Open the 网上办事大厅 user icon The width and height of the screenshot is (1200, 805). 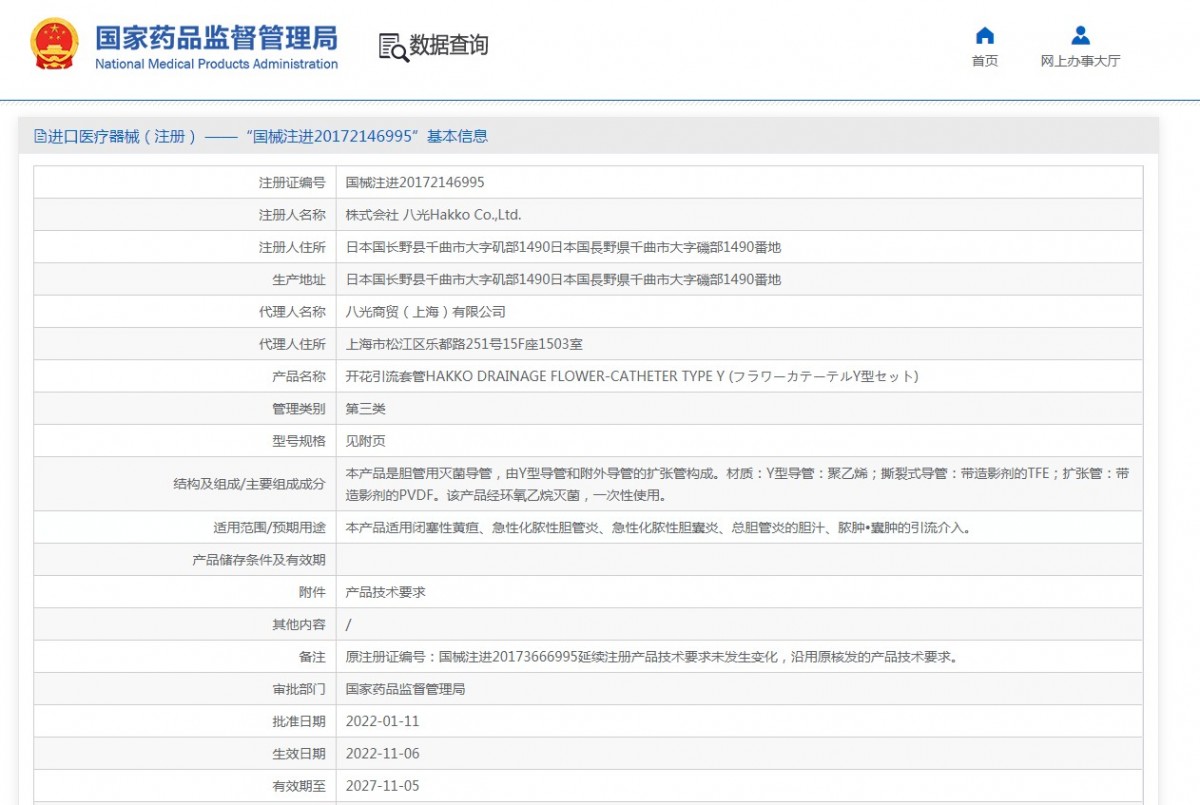[x=1080, y=36]
